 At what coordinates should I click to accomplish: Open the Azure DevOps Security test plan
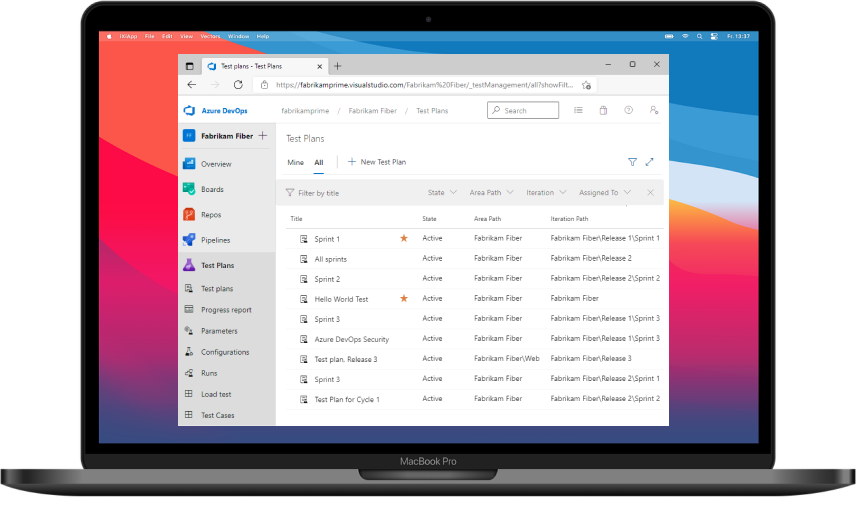point(351,339)
